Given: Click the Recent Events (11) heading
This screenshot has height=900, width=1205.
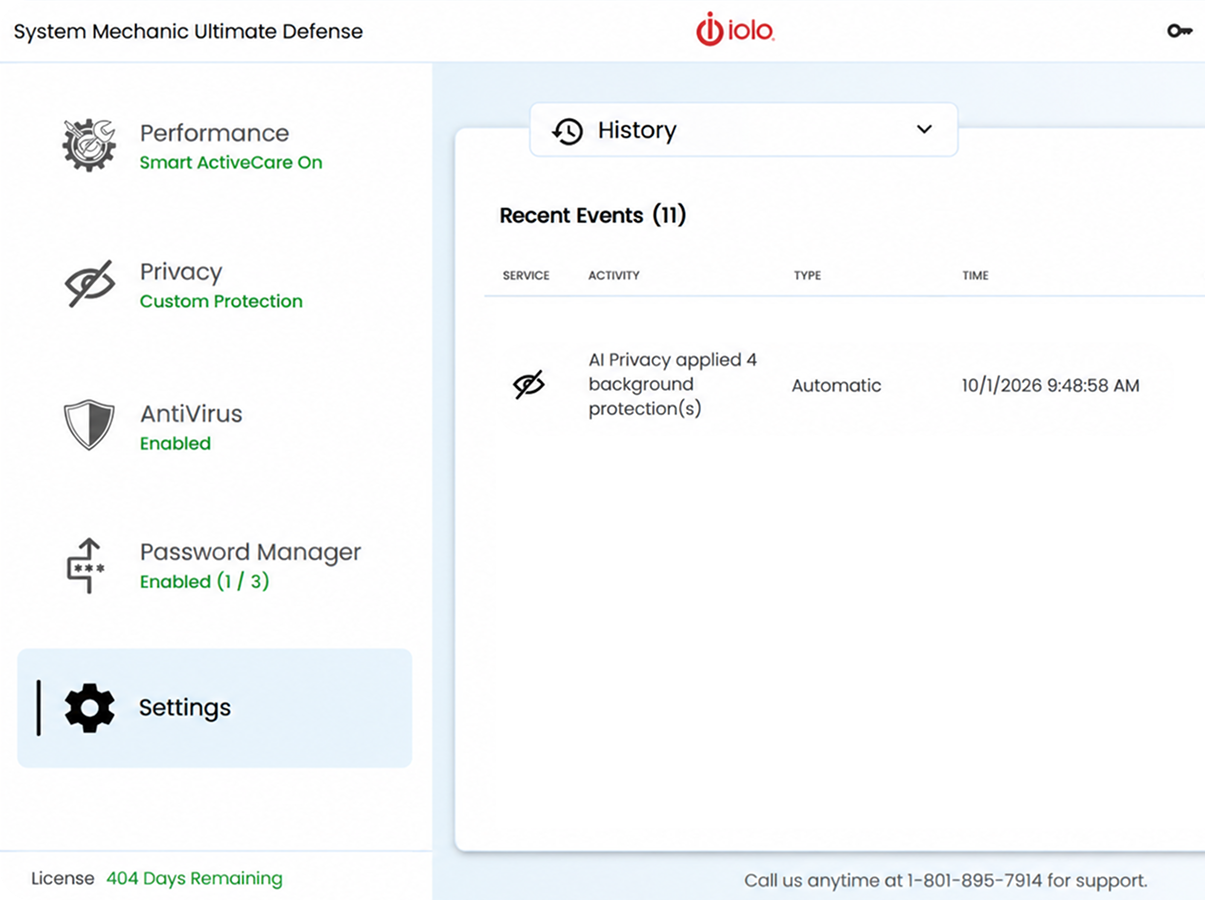Looking at the screenshot, I should pos(593,215).
